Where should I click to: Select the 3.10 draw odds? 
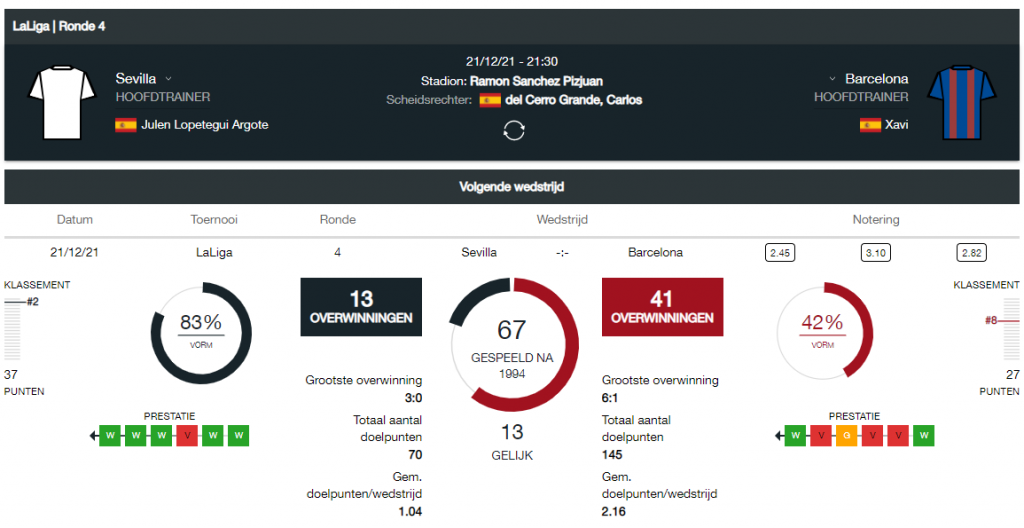(875, 253)
